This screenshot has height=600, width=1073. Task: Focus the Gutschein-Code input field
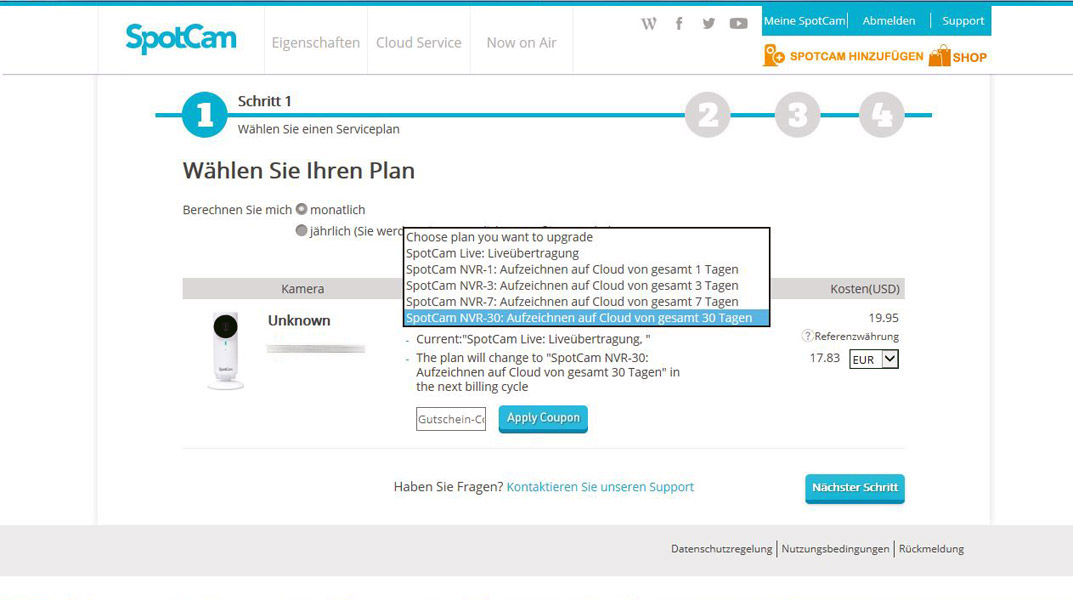click(451, 419)
